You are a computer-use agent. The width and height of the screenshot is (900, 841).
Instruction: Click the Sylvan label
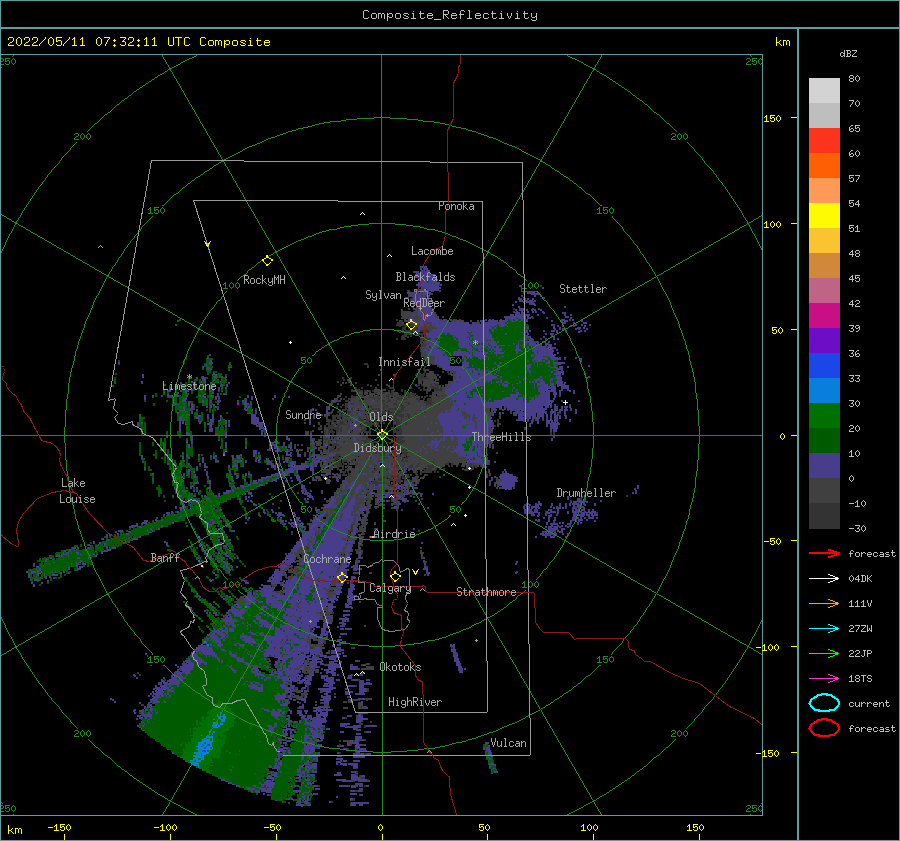click(383, 295)
